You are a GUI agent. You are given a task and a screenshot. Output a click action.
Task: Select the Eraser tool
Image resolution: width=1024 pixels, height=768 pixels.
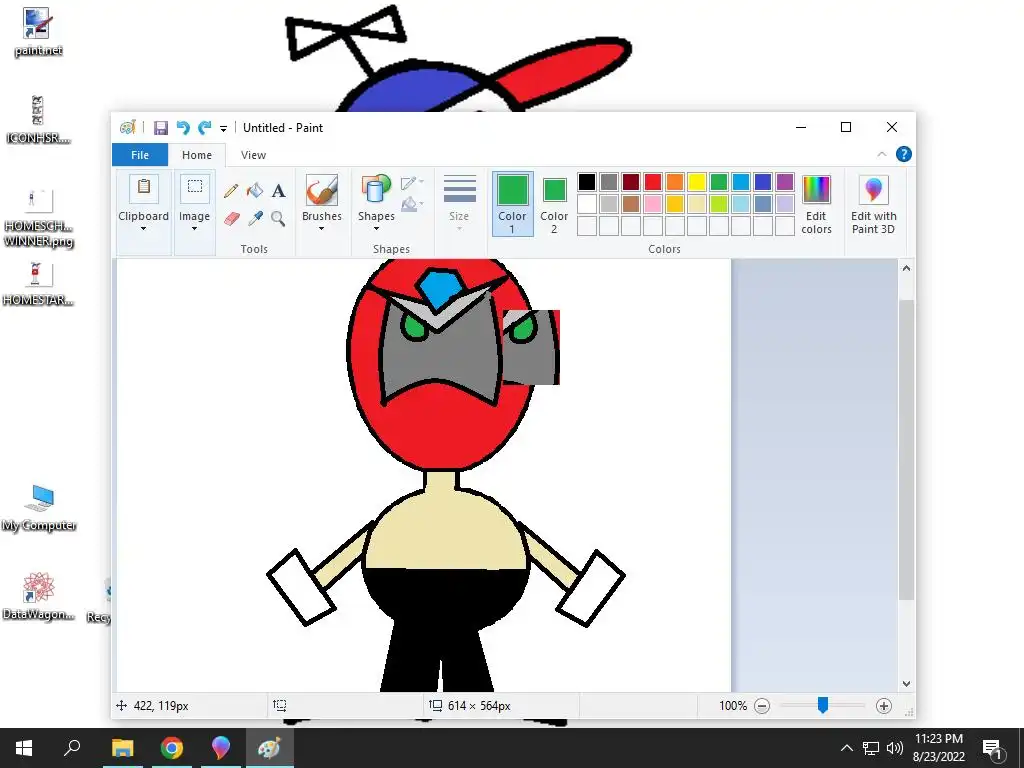[231, 218]
